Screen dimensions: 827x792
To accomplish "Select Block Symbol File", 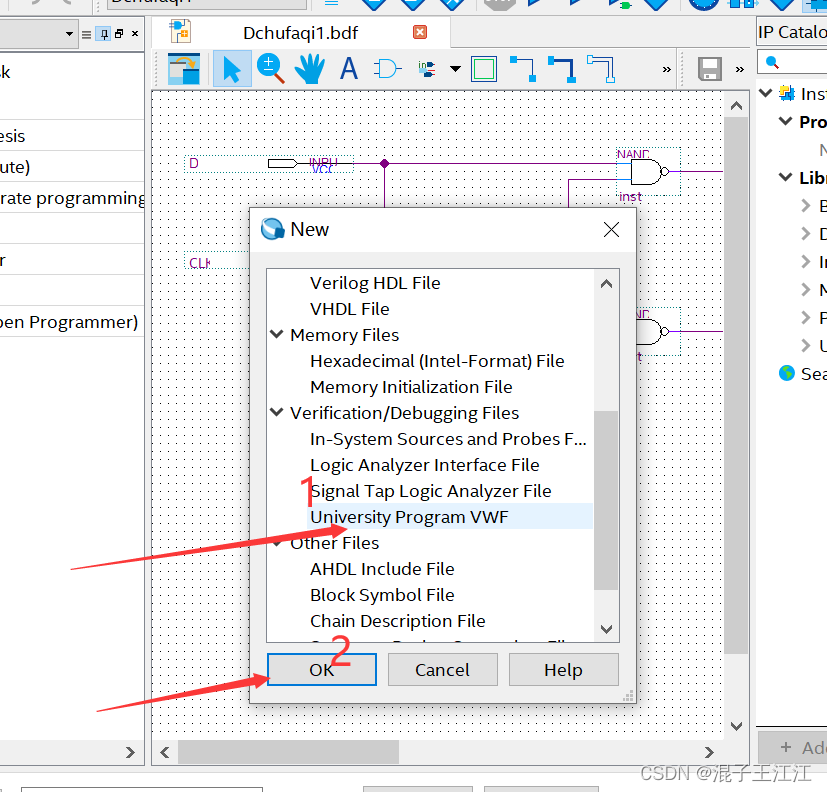I will click(x=382, y=595).
